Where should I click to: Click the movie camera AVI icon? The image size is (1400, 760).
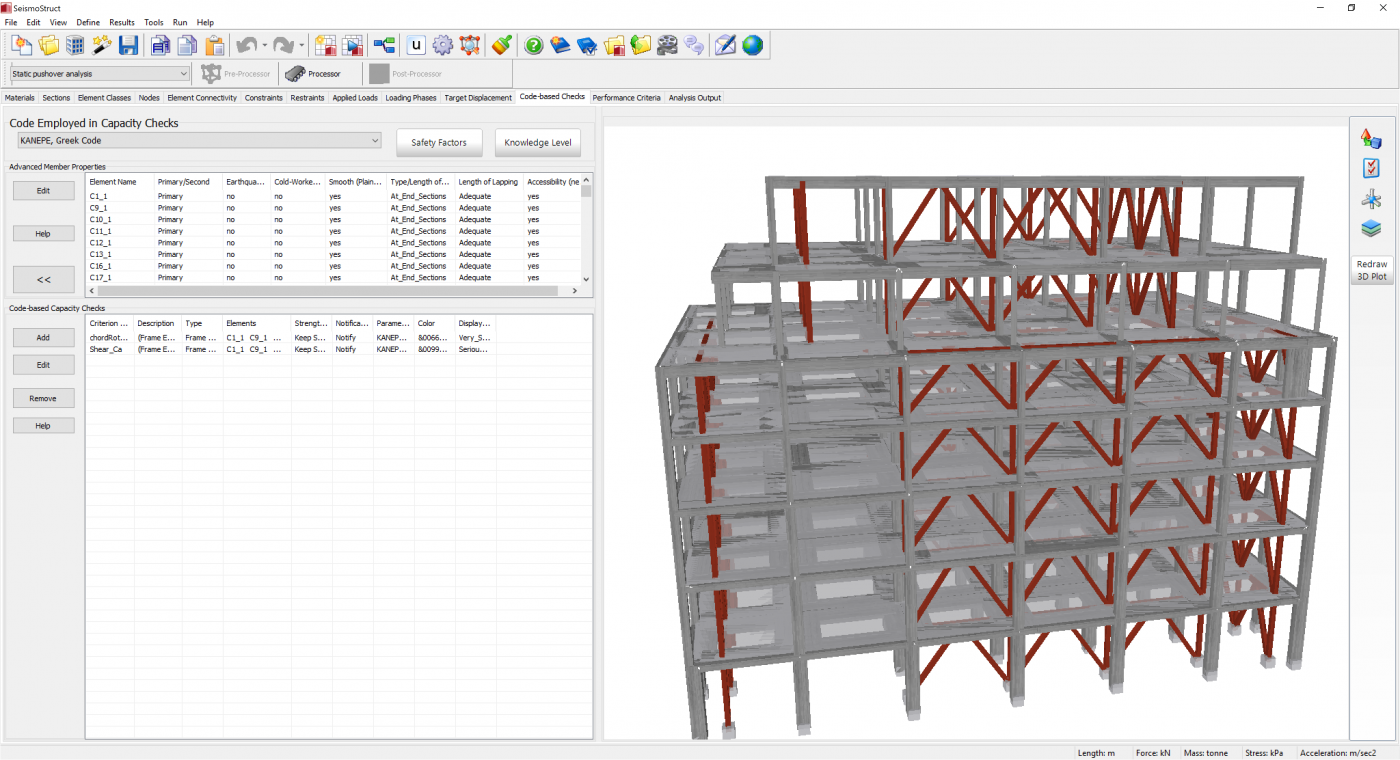(667, 45)
